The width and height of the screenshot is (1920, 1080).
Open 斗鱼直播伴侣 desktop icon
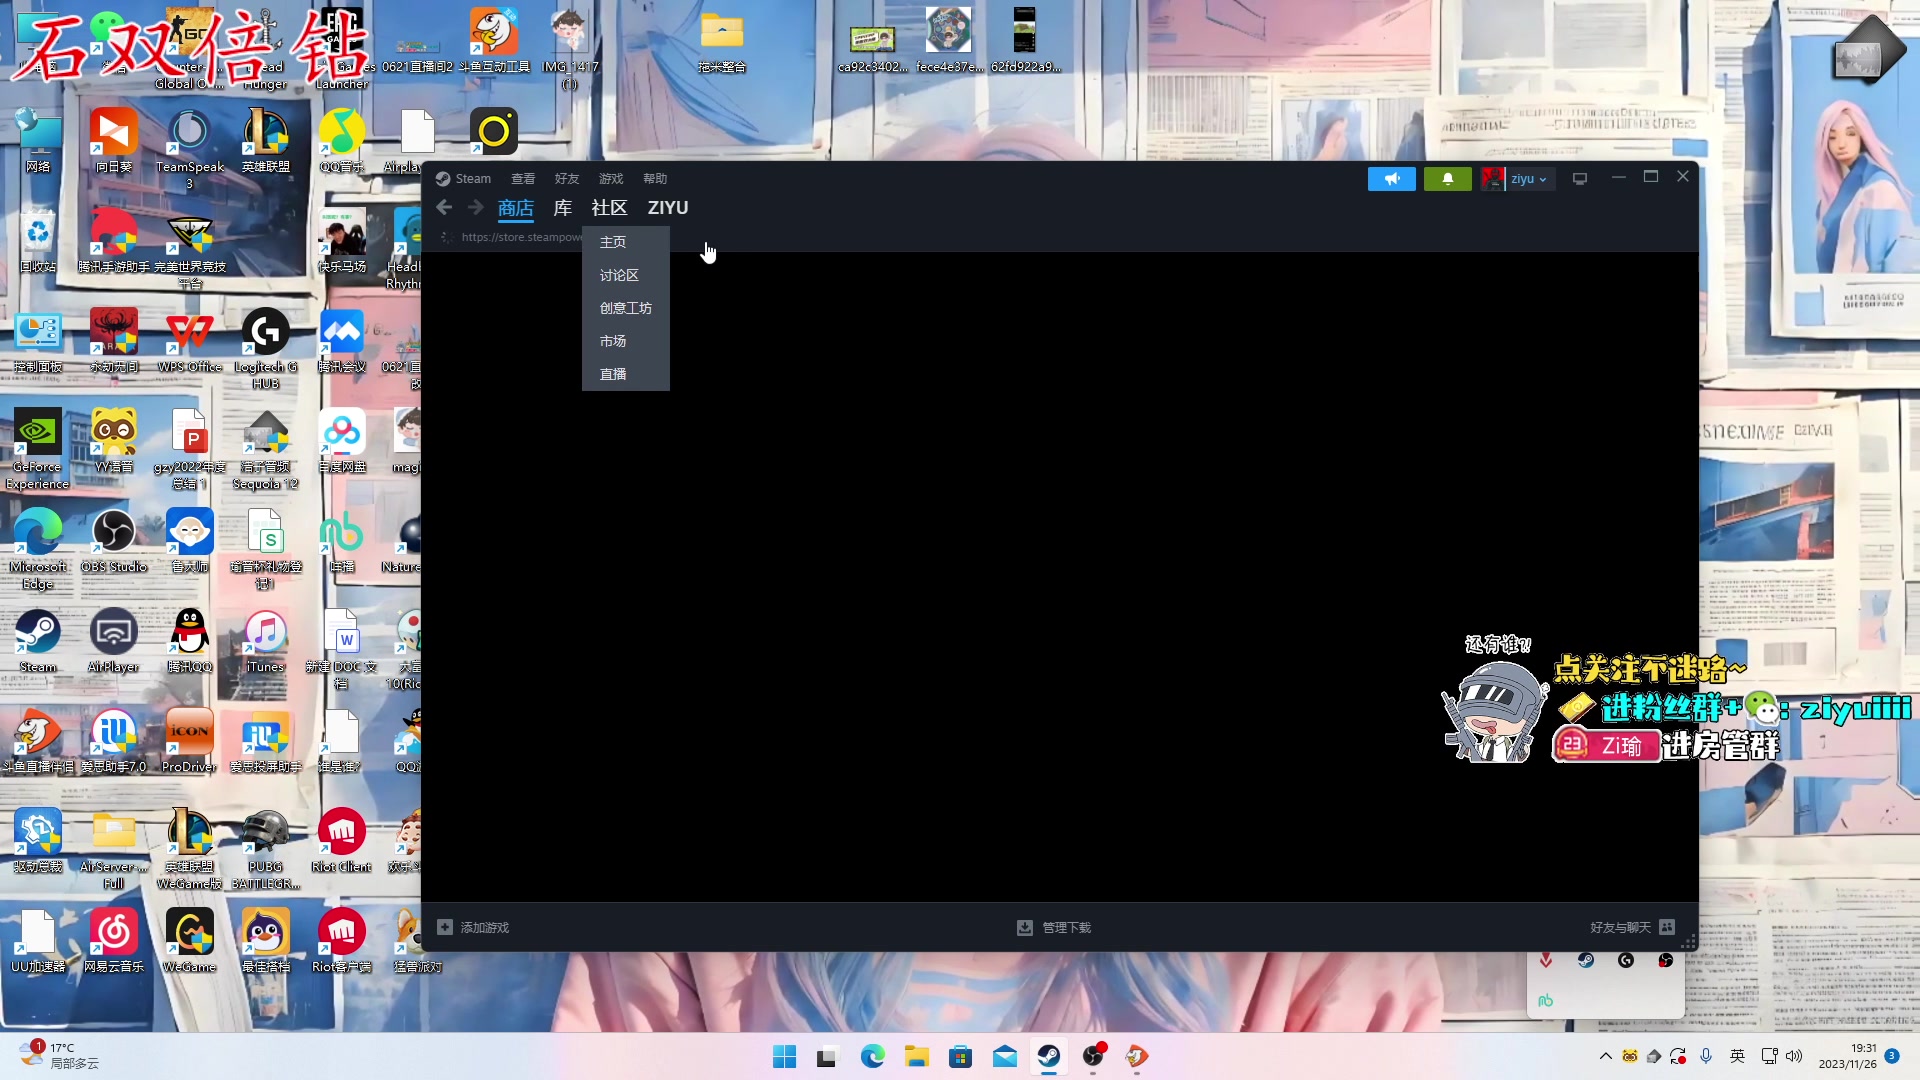click(38, 741)
